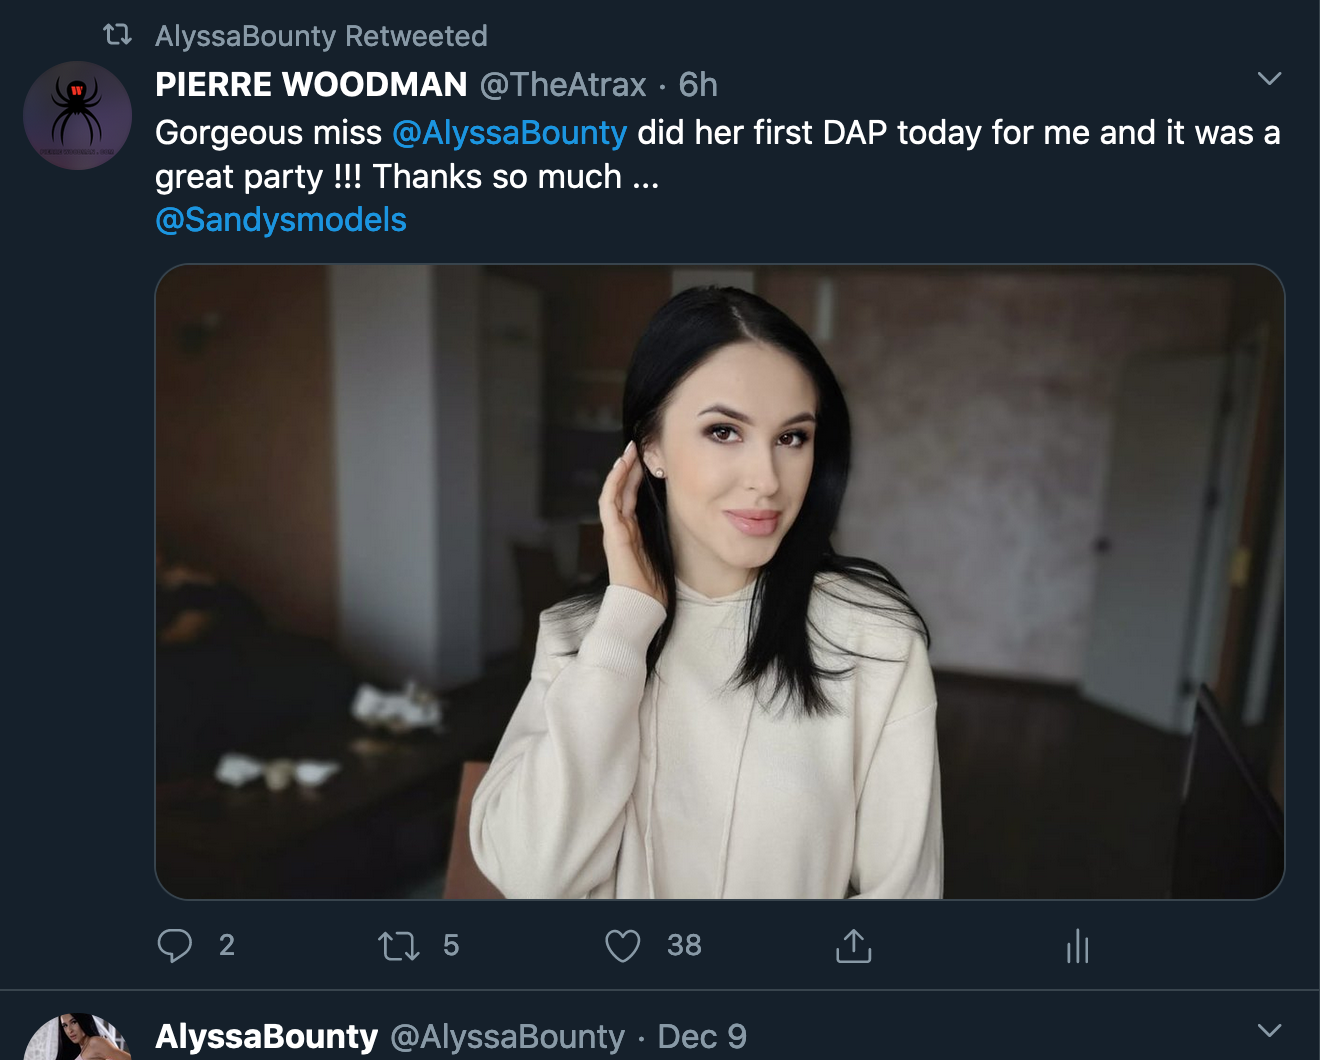
Task: Click the reply speech bubble icon
Action: (175, 945)
